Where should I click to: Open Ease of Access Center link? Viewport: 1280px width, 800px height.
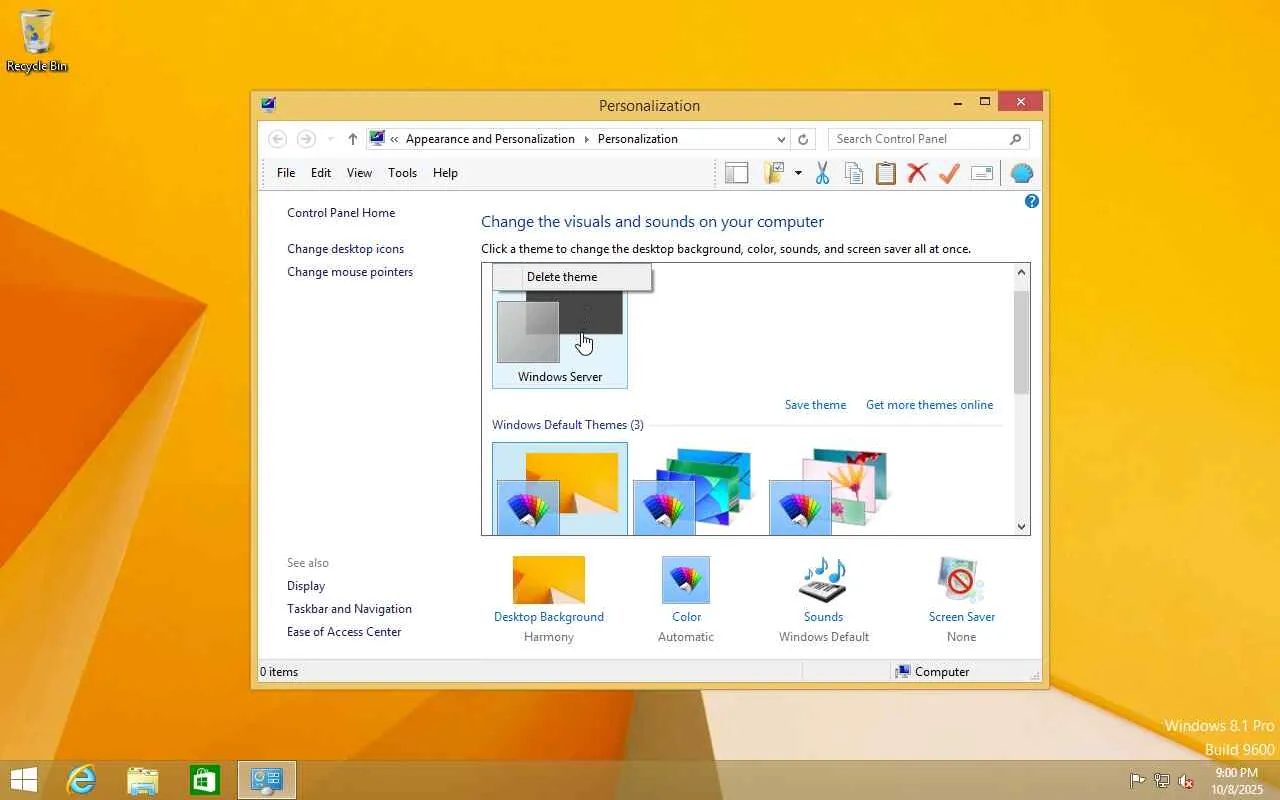click(x=344, y=632)
